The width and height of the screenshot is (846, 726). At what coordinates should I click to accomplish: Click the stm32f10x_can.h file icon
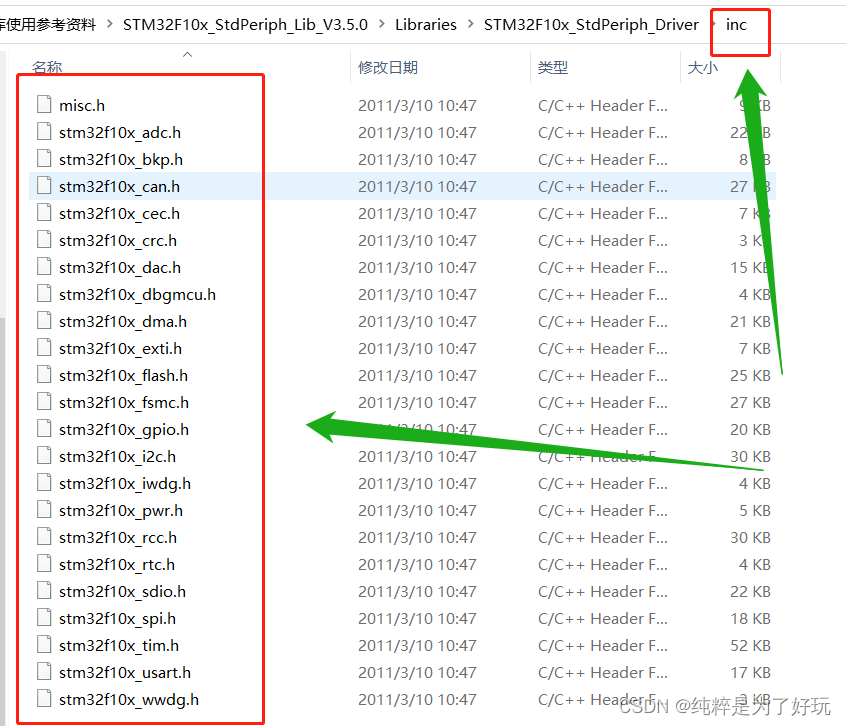[x=44, y=185]
